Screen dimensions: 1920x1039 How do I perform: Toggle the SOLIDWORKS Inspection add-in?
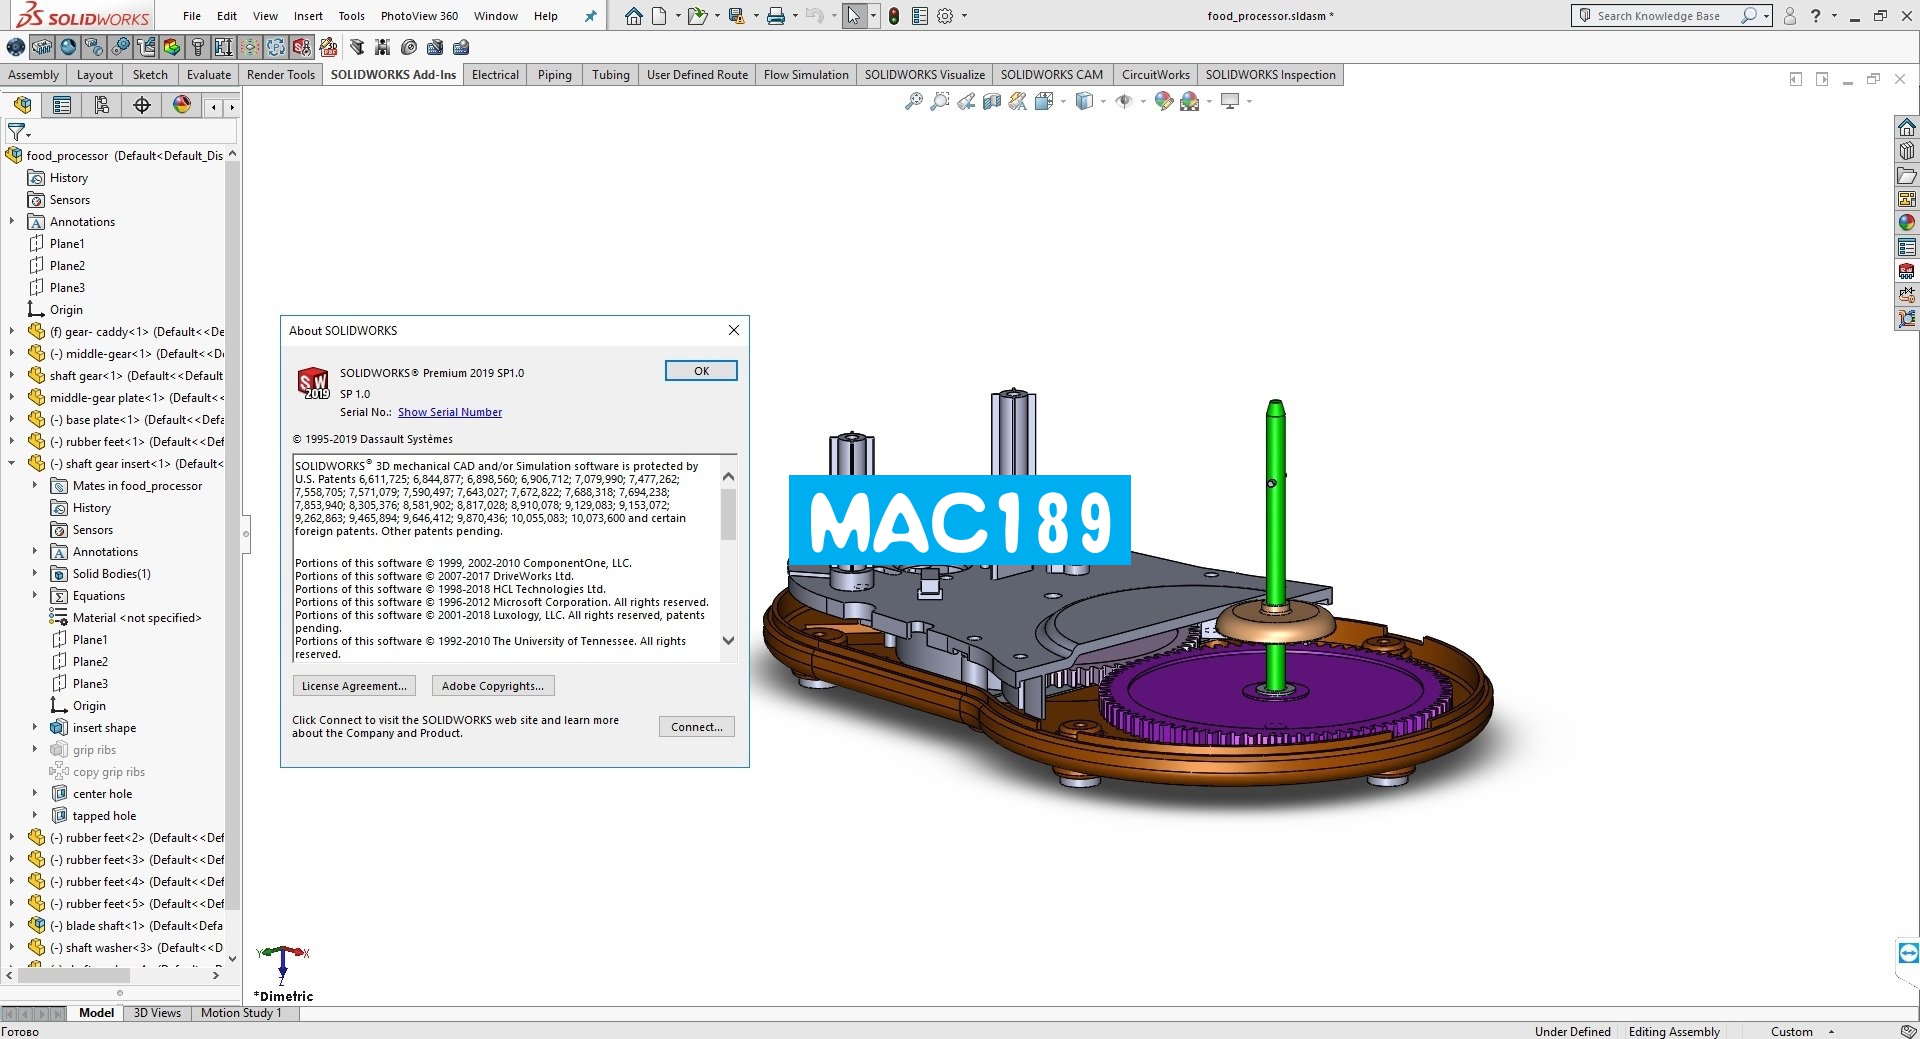point(1270,74)
